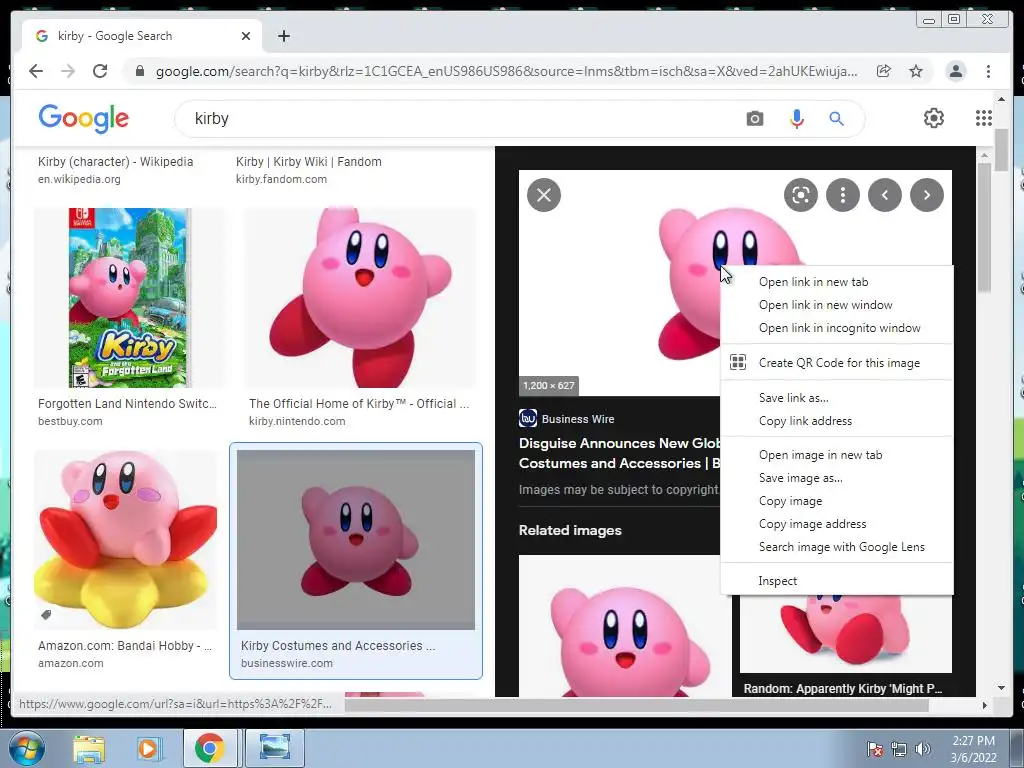Image resolution: width=1024 pixels, height=768 pixels.
Task: Open the Official Home of Kirby thumbnail
Action: pyautogui.click(x=359, y=298)
